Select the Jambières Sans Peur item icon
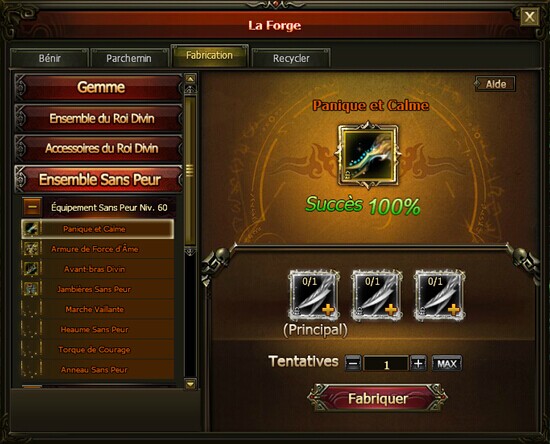This screenshot has height=444, width=550. (31, 289)
